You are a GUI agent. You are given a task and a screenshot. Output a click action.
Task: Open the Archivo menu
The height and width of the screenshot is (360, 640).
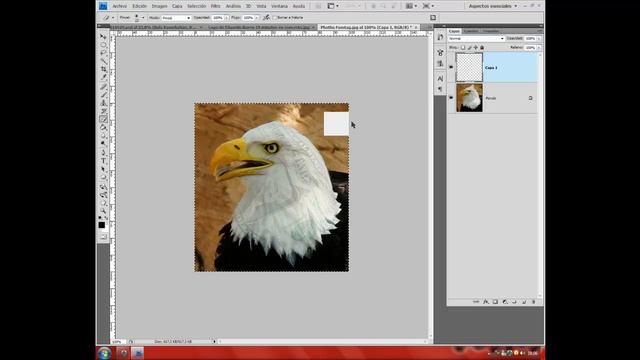pos(119,6)
